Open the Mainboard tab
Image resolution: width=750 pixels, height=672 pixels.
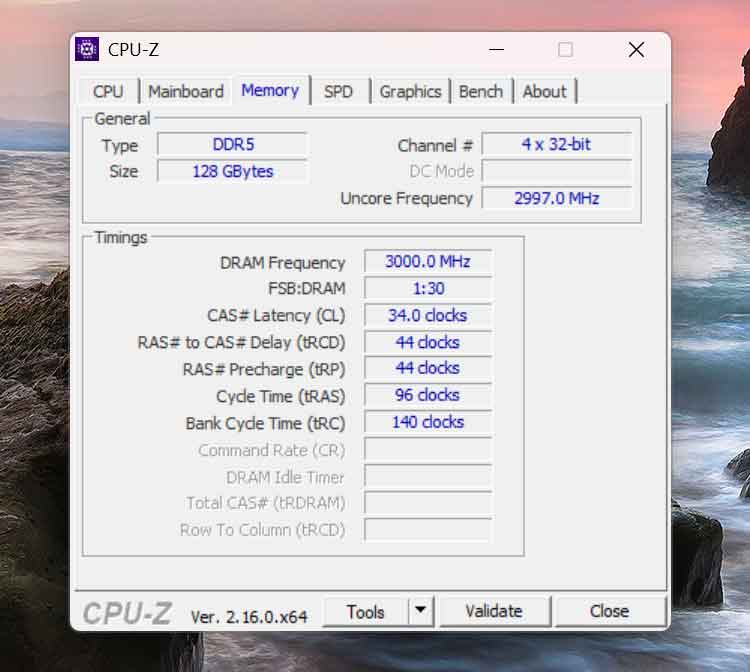(186, 91)
